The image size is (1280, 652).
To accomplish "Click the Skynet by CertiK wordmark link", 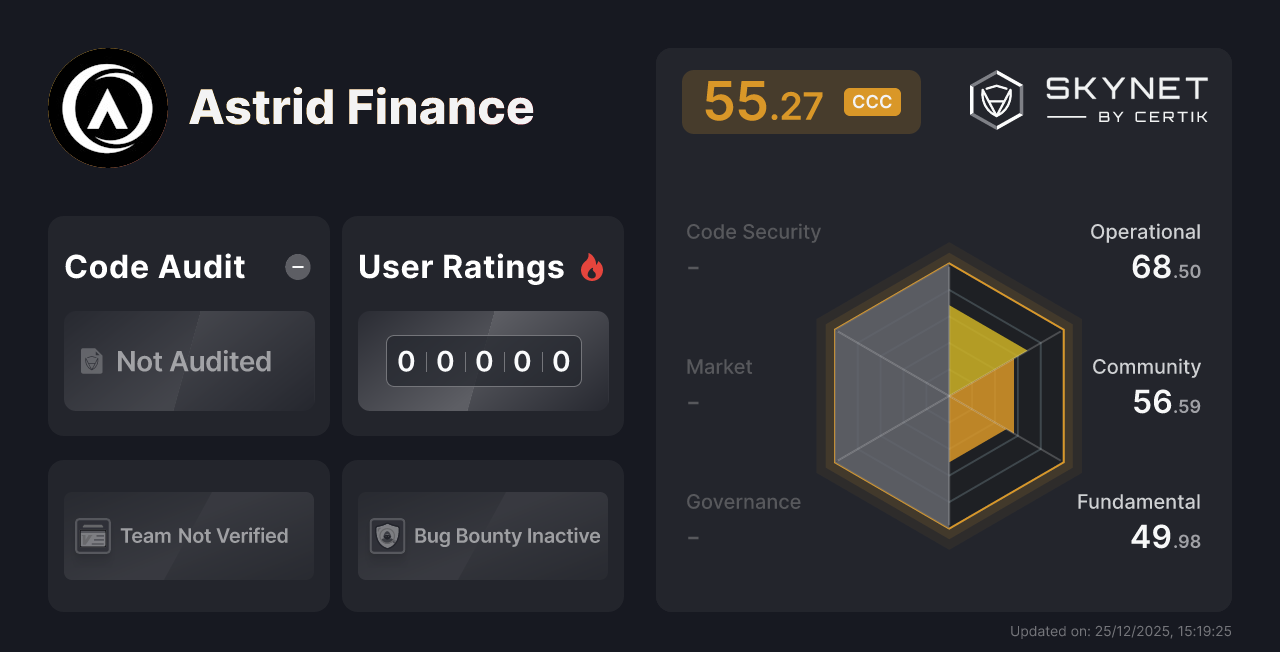I will [1125, 99].
